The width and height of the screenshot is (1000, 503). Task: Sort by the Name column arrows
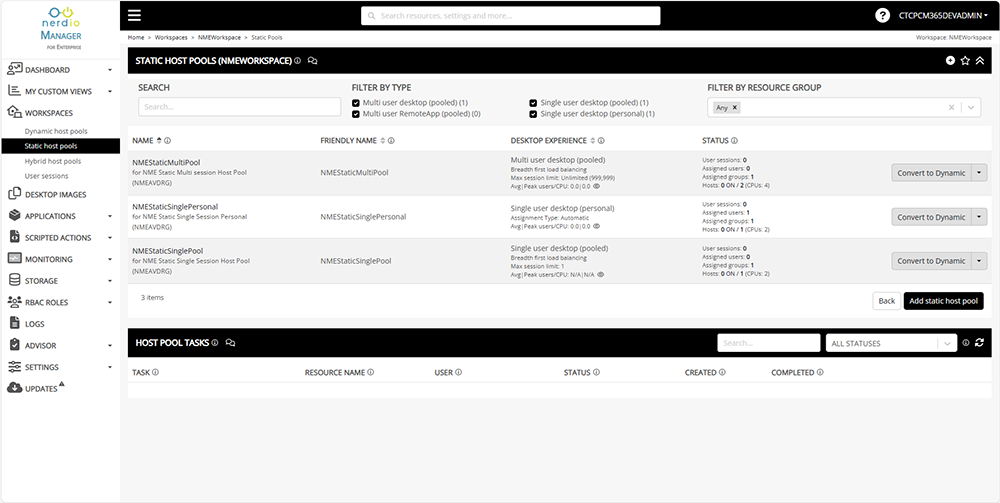point(159,140)
